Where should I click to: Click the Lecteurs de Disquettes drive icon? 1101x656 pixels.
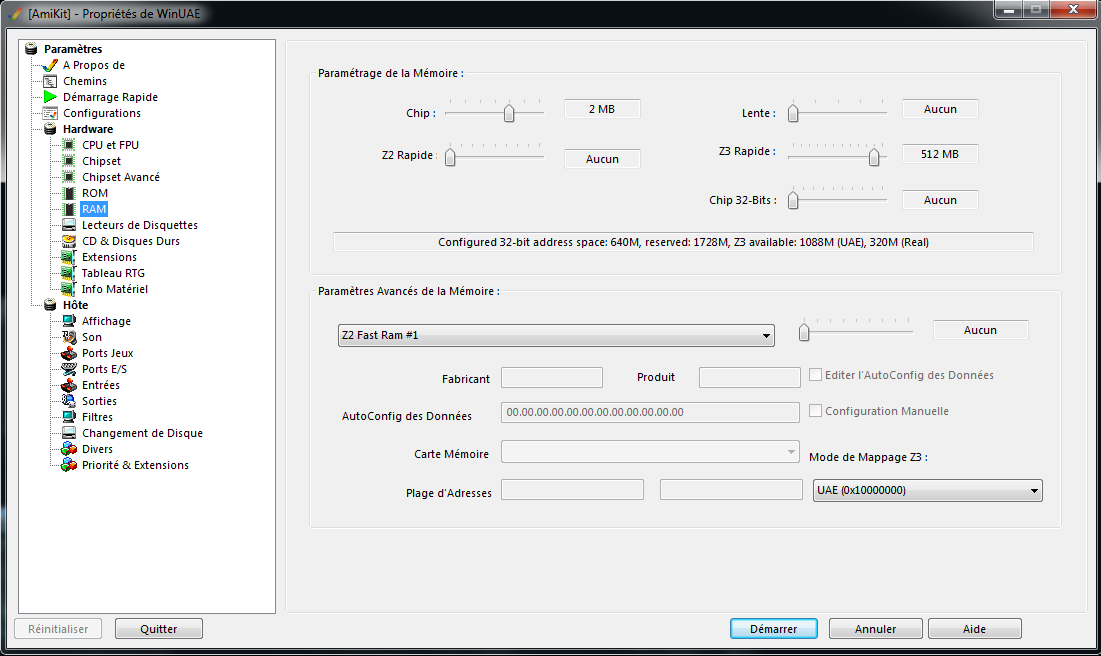coord(69,225)
